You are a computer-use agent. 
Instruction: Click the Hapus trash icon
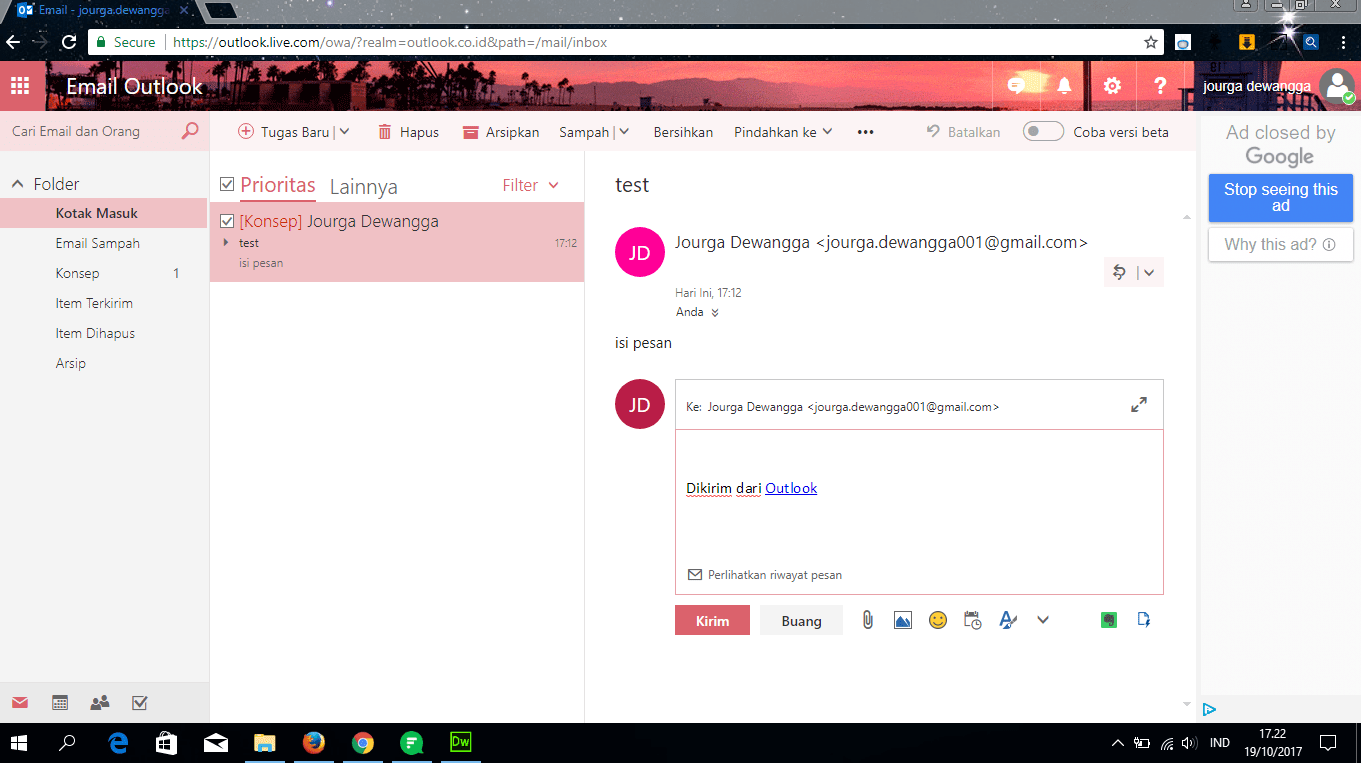384,132
